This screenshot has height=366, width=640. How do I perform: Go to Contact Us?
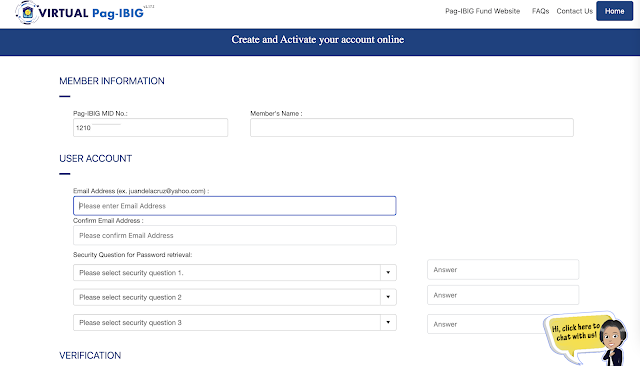574,11
